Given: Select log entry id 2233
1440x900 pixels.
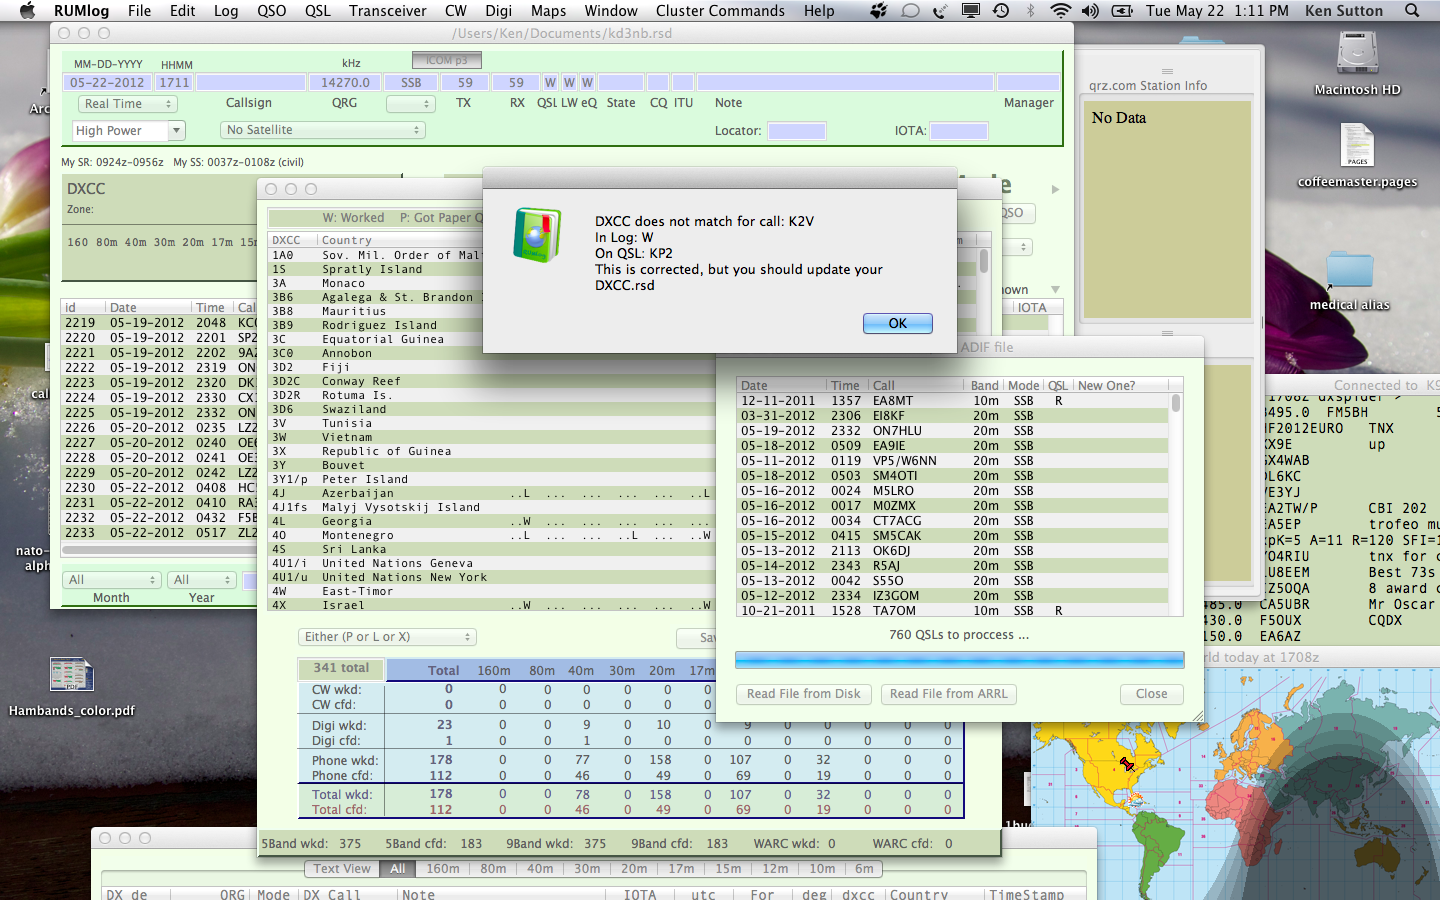Looking at the screenshot, I should tap(159, 533).
